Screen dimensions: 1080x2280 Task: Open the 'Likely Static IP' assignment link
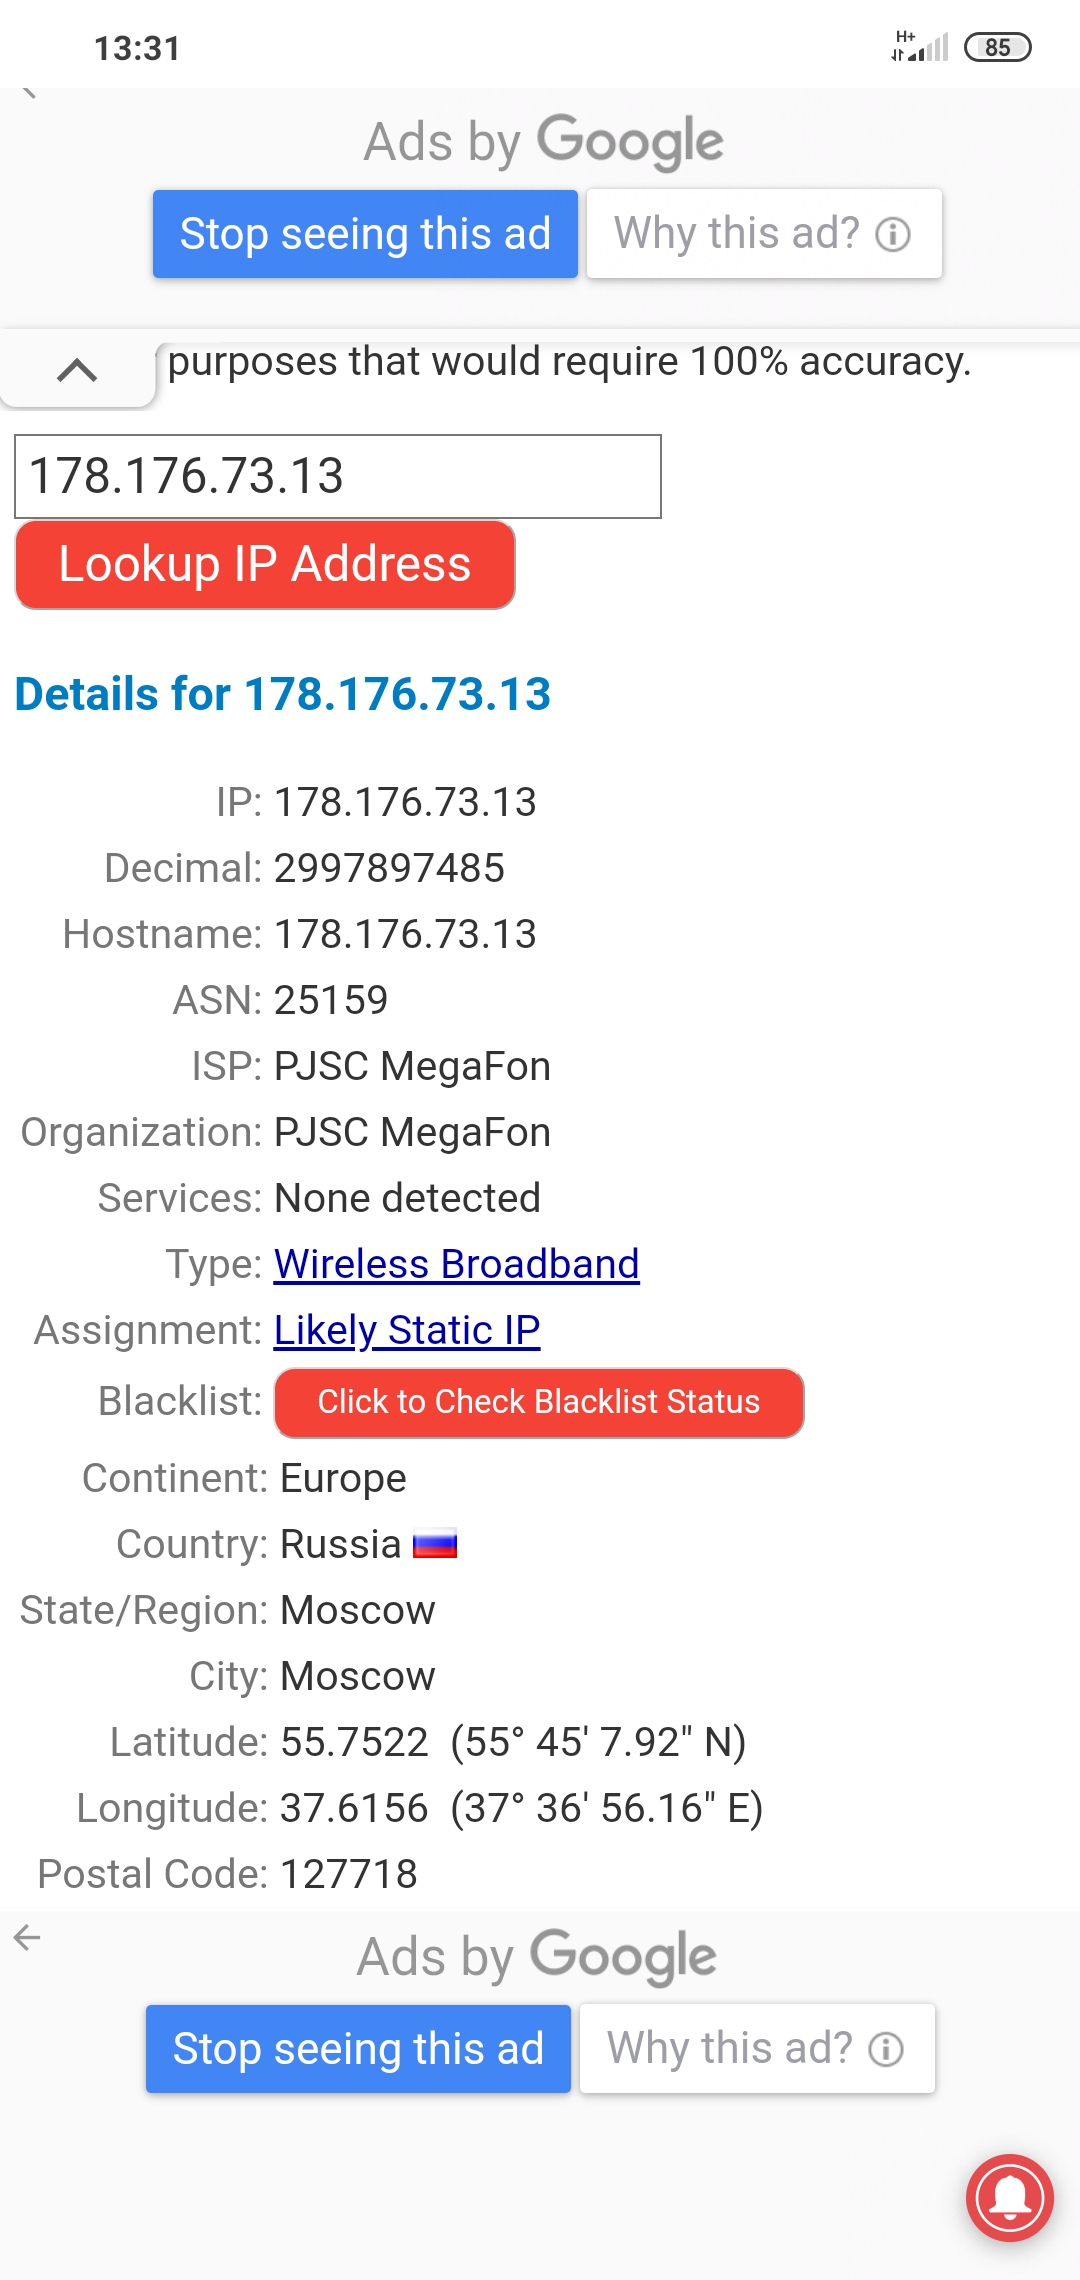point(406,1330)
